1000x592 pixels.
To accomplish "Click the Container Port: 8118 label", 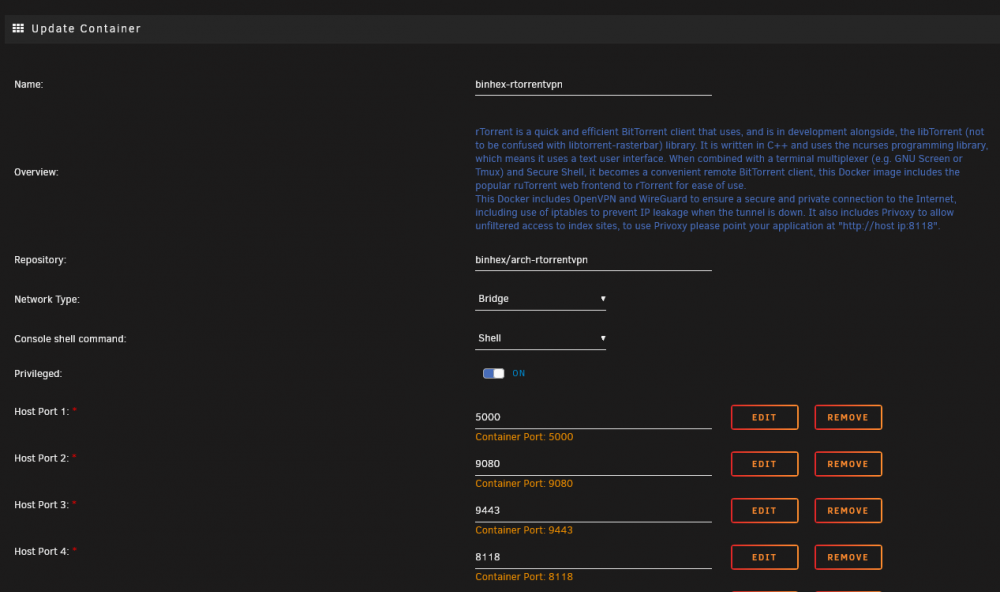I will (524, 577).
